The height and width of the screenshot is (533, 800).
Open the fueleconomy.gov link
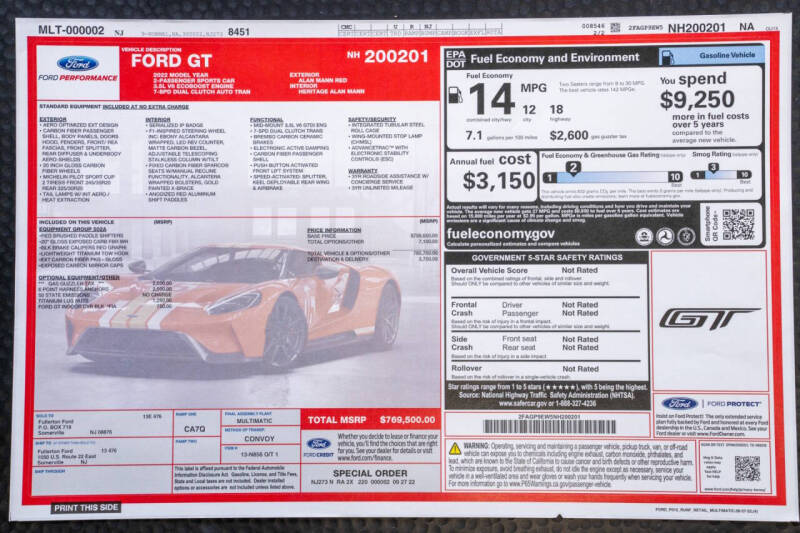(501, 234)
